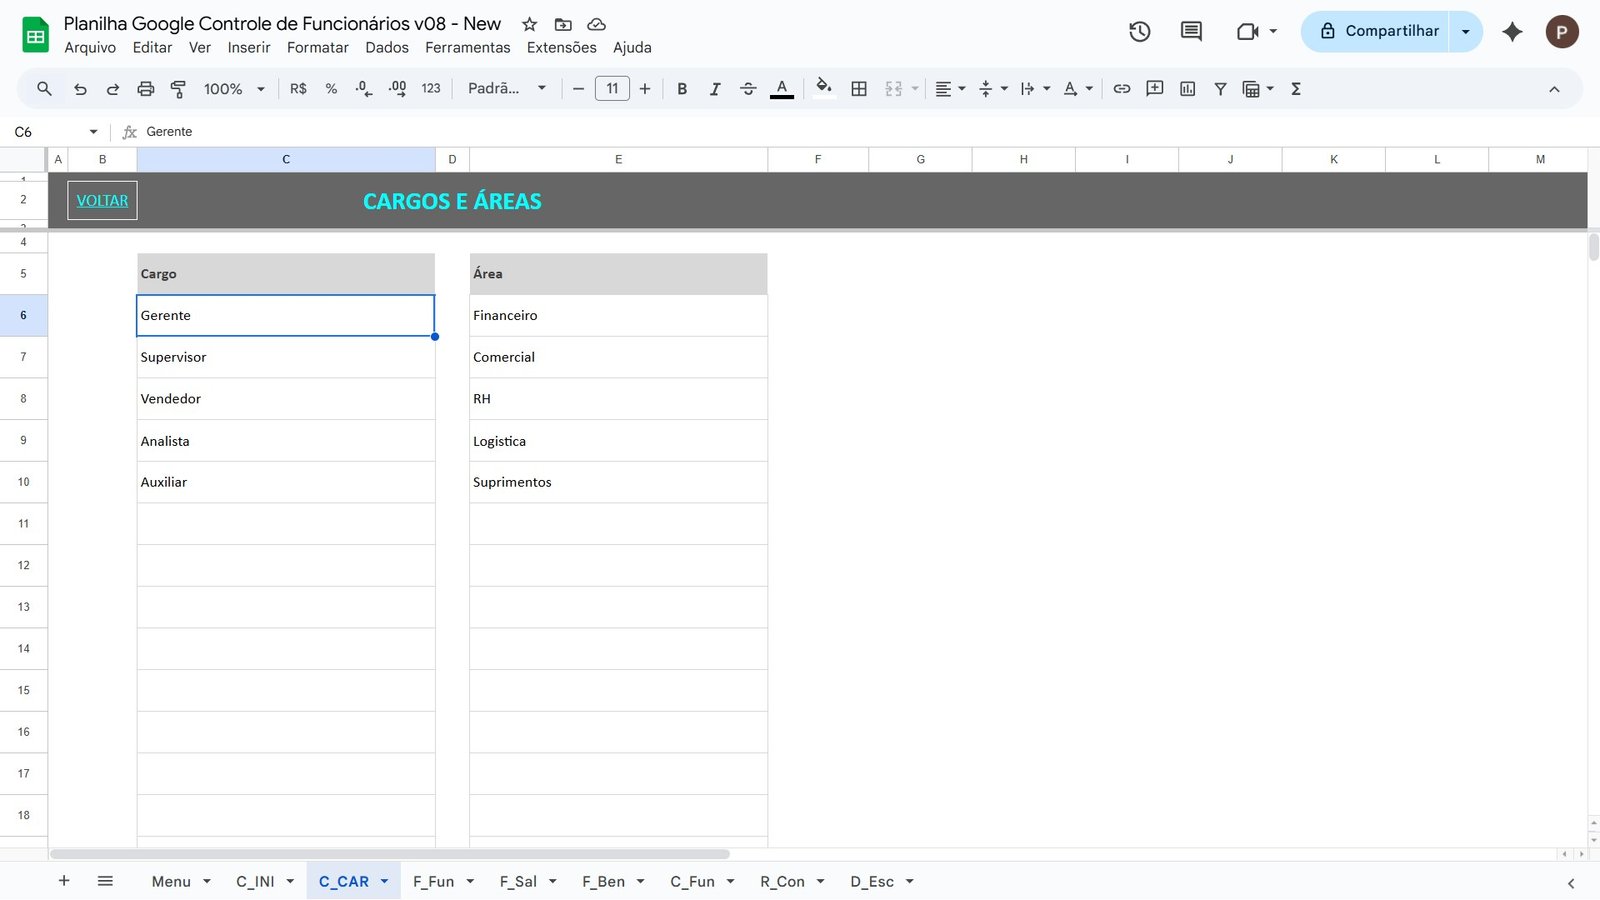Click the VOLTAR link
Image resolution: width=1600 pixels, height=900 pixels.
(101, 200)
